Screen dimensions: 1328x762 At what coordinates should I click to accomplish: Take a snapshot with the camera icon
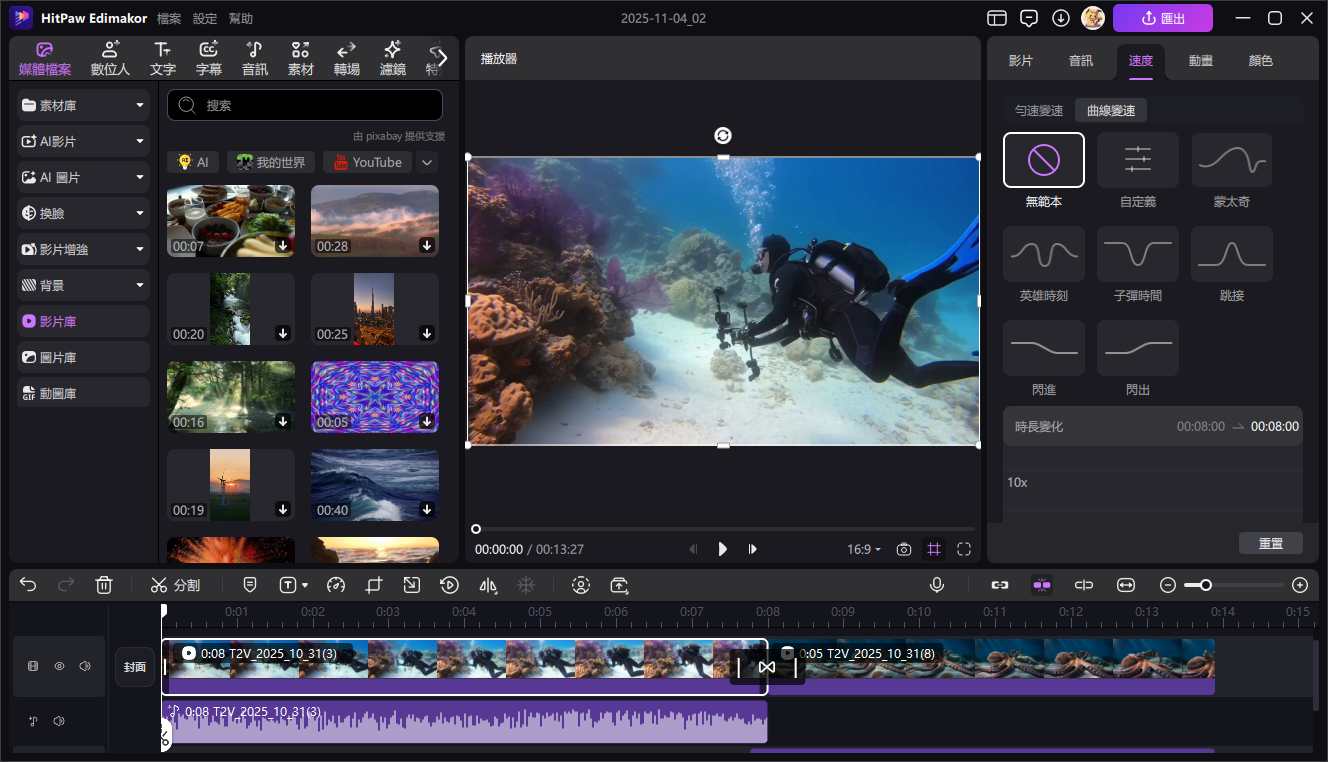point(904,549)
